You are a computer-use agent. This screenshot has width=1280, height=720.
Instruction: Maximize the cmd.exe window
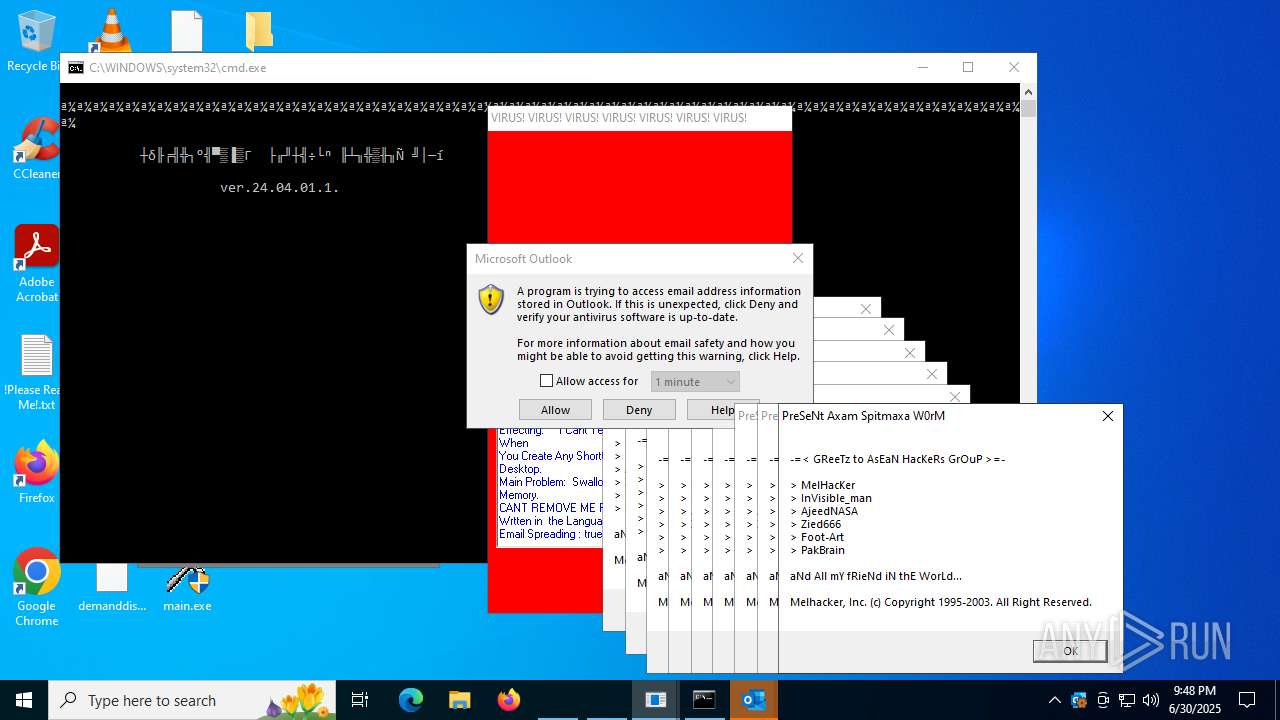point(967,68)
